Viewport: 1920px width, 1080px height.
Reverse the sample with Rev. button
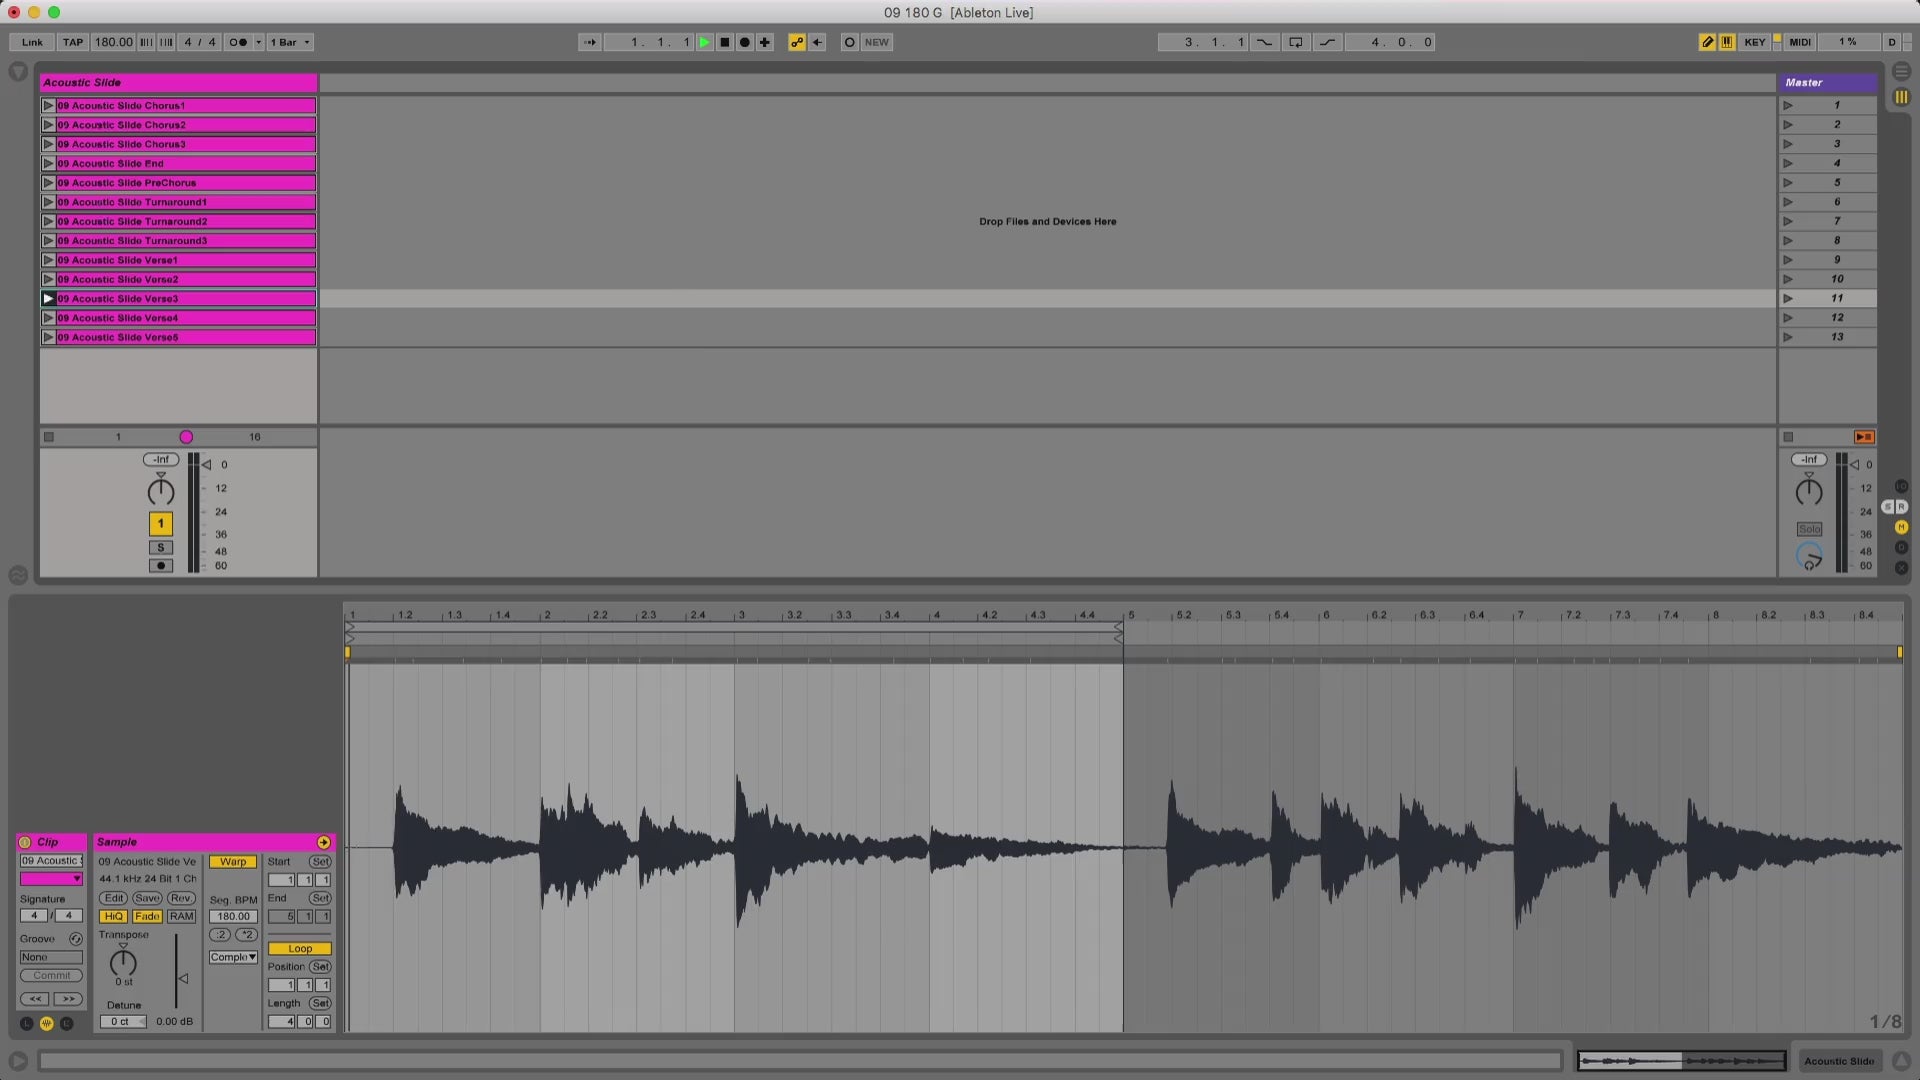click(x=181, y=898)
